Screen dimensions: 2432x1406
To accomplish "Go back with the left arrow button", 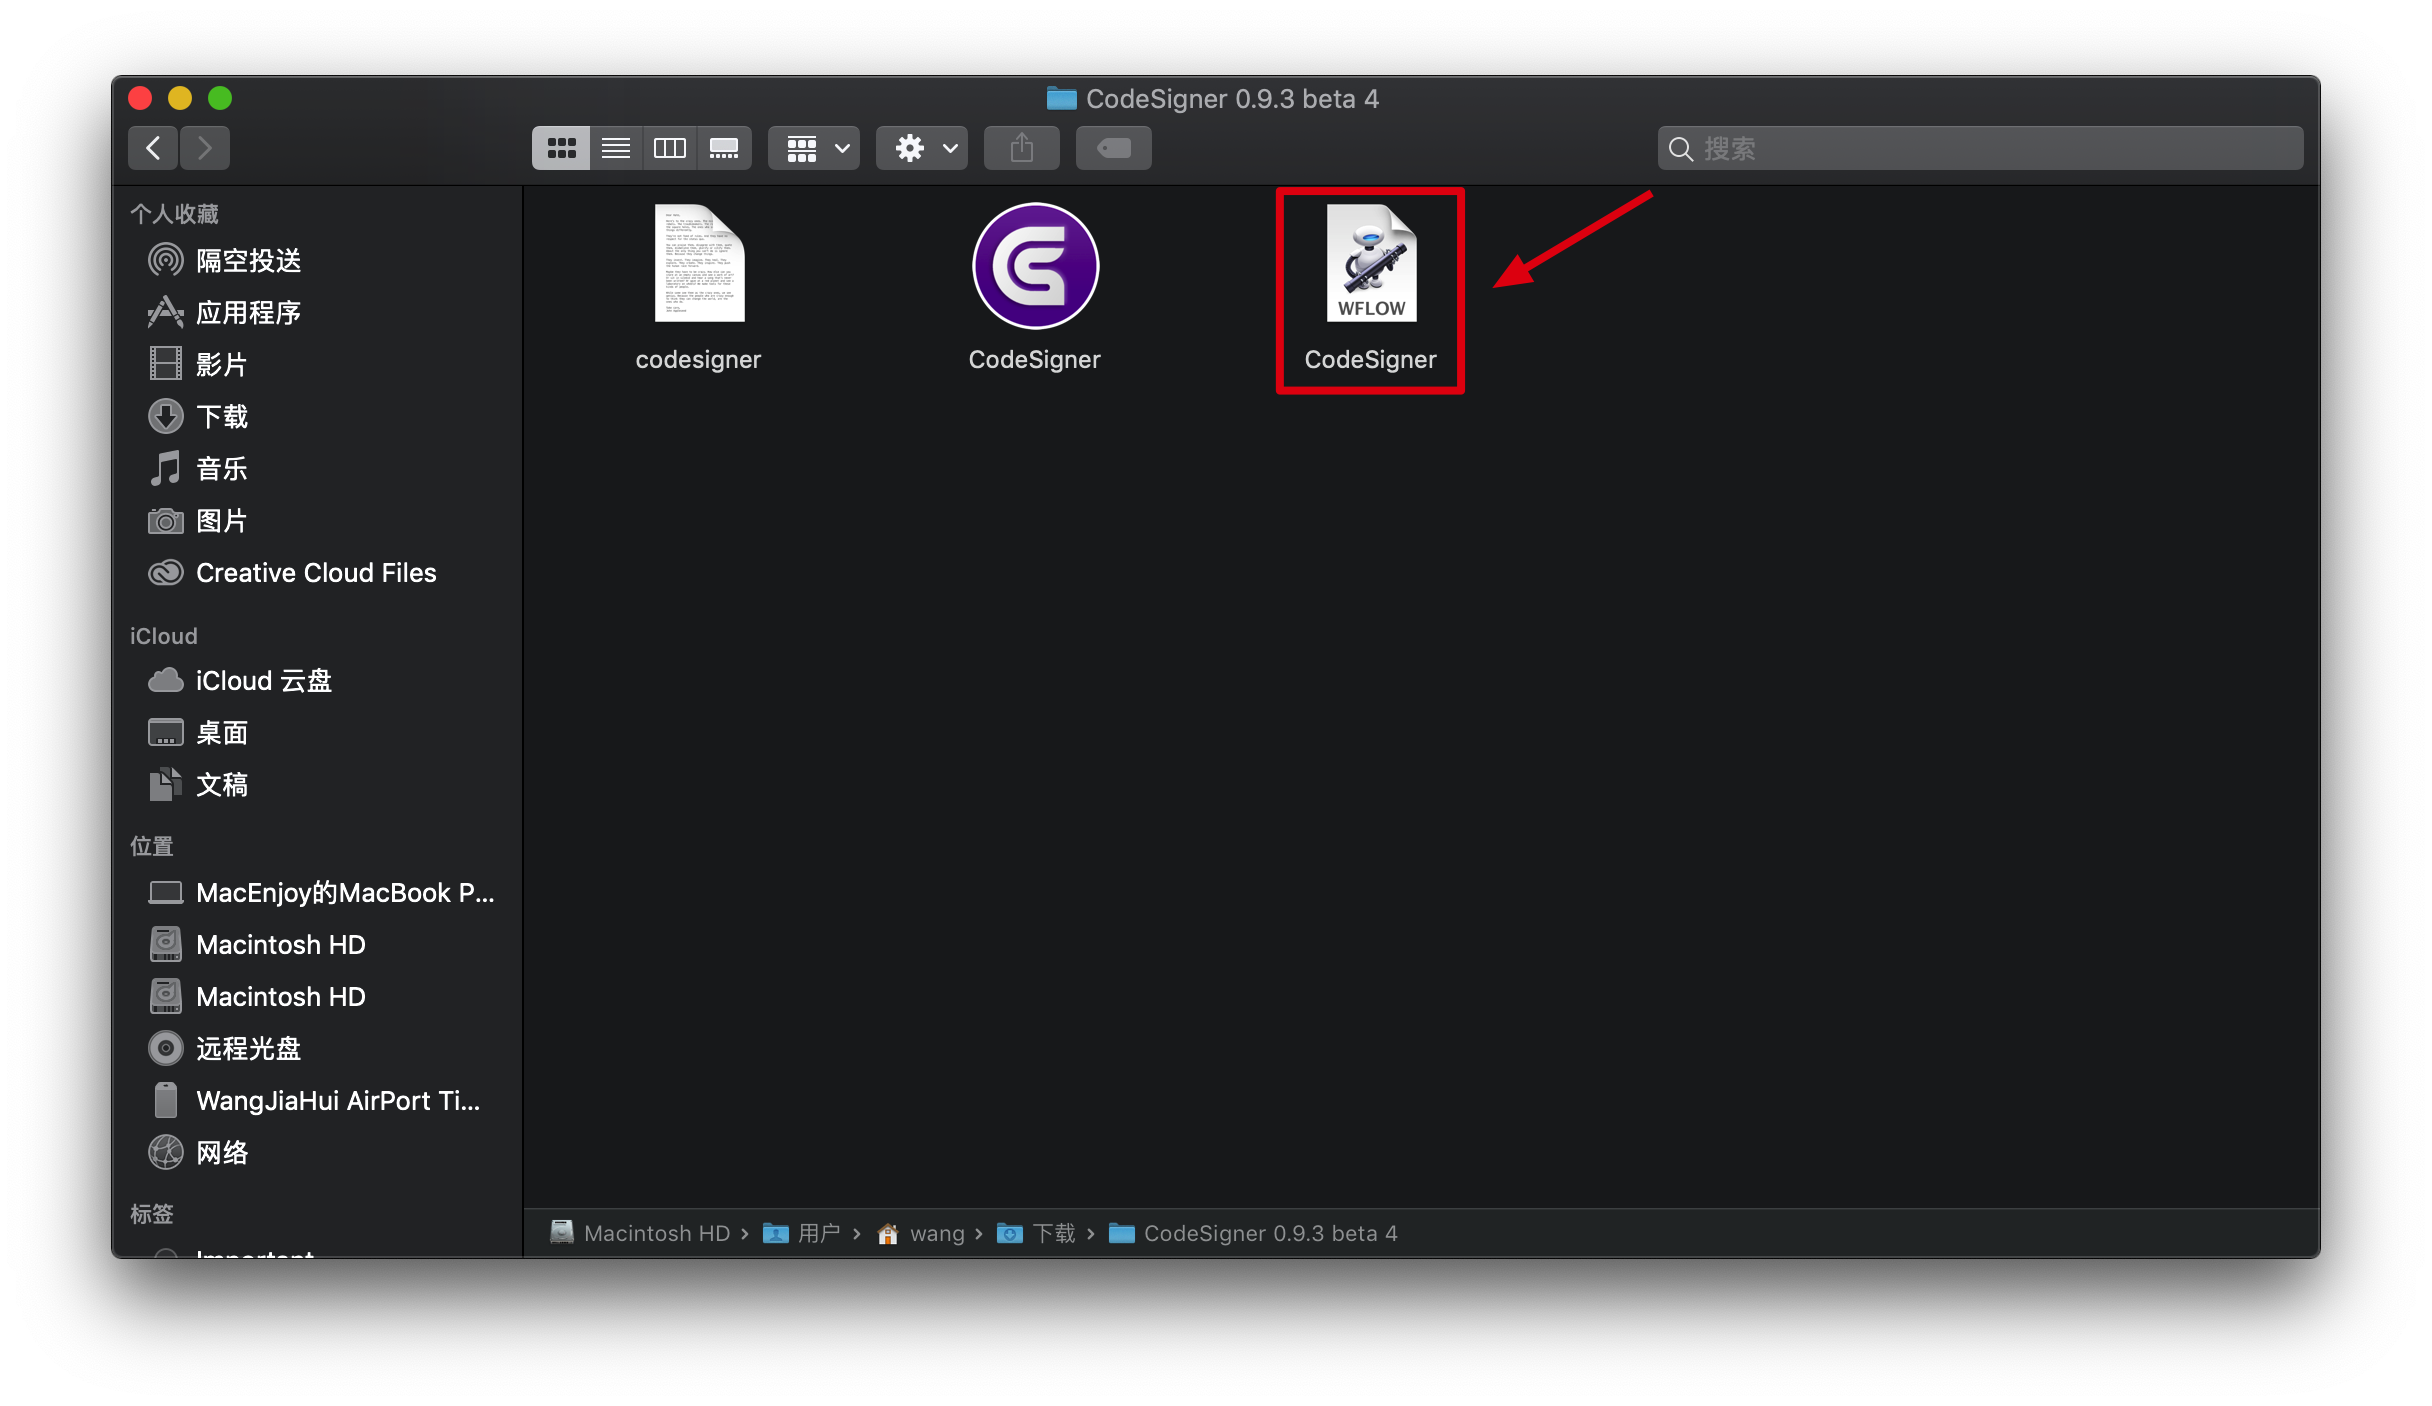I will point(153,148).
